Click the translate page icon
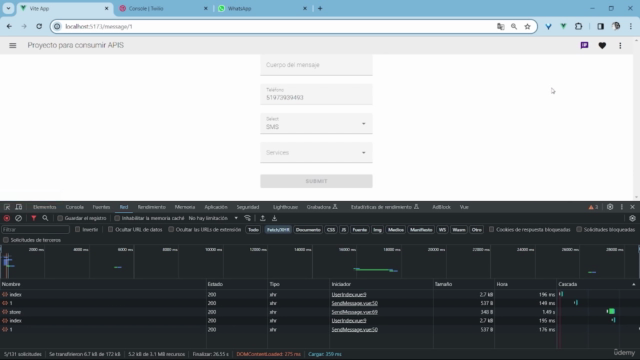 click(500, 27)
